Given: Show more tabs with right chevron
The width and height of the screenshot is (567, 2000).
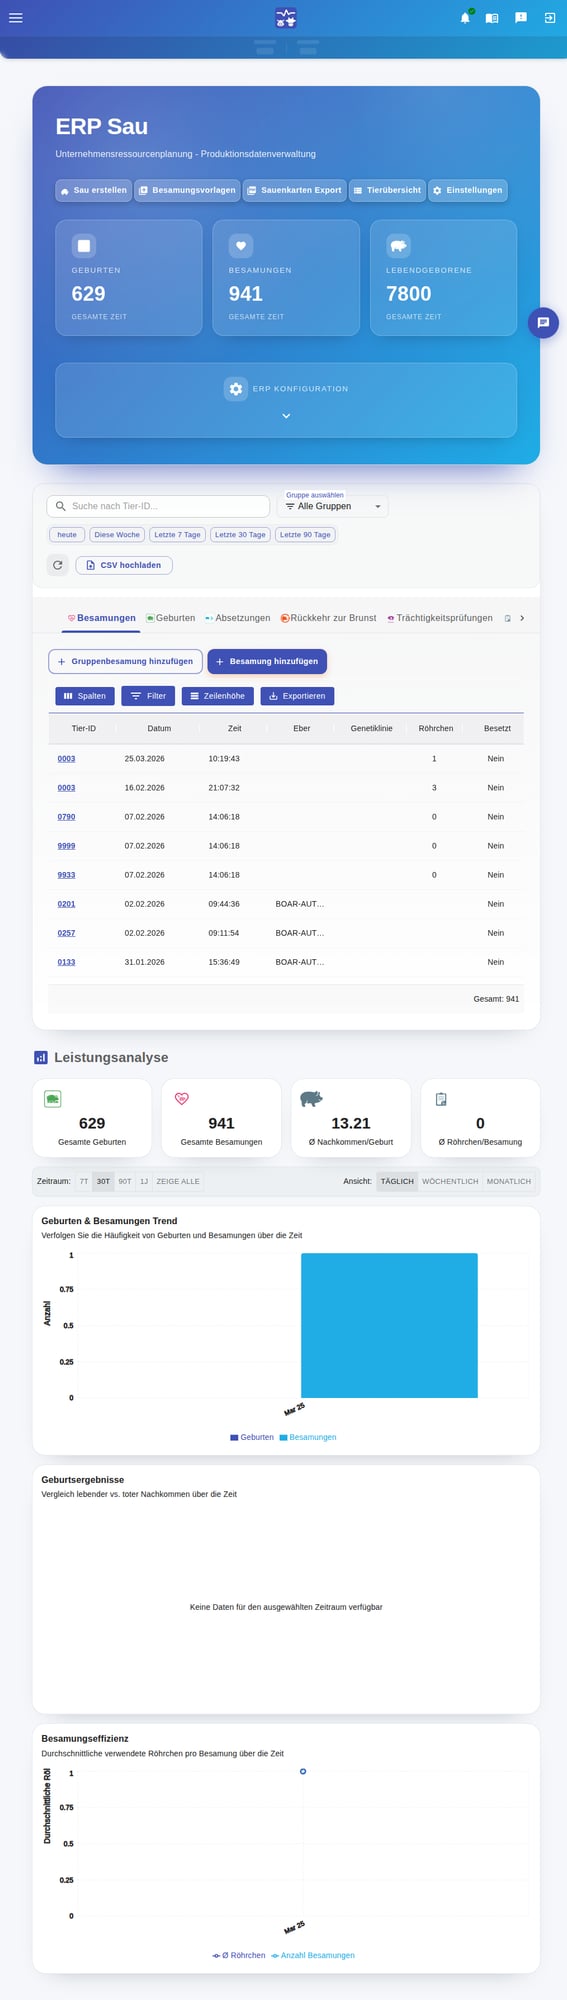Looking at the screenshot, I should pyautogui.click(x=522, y=618).
